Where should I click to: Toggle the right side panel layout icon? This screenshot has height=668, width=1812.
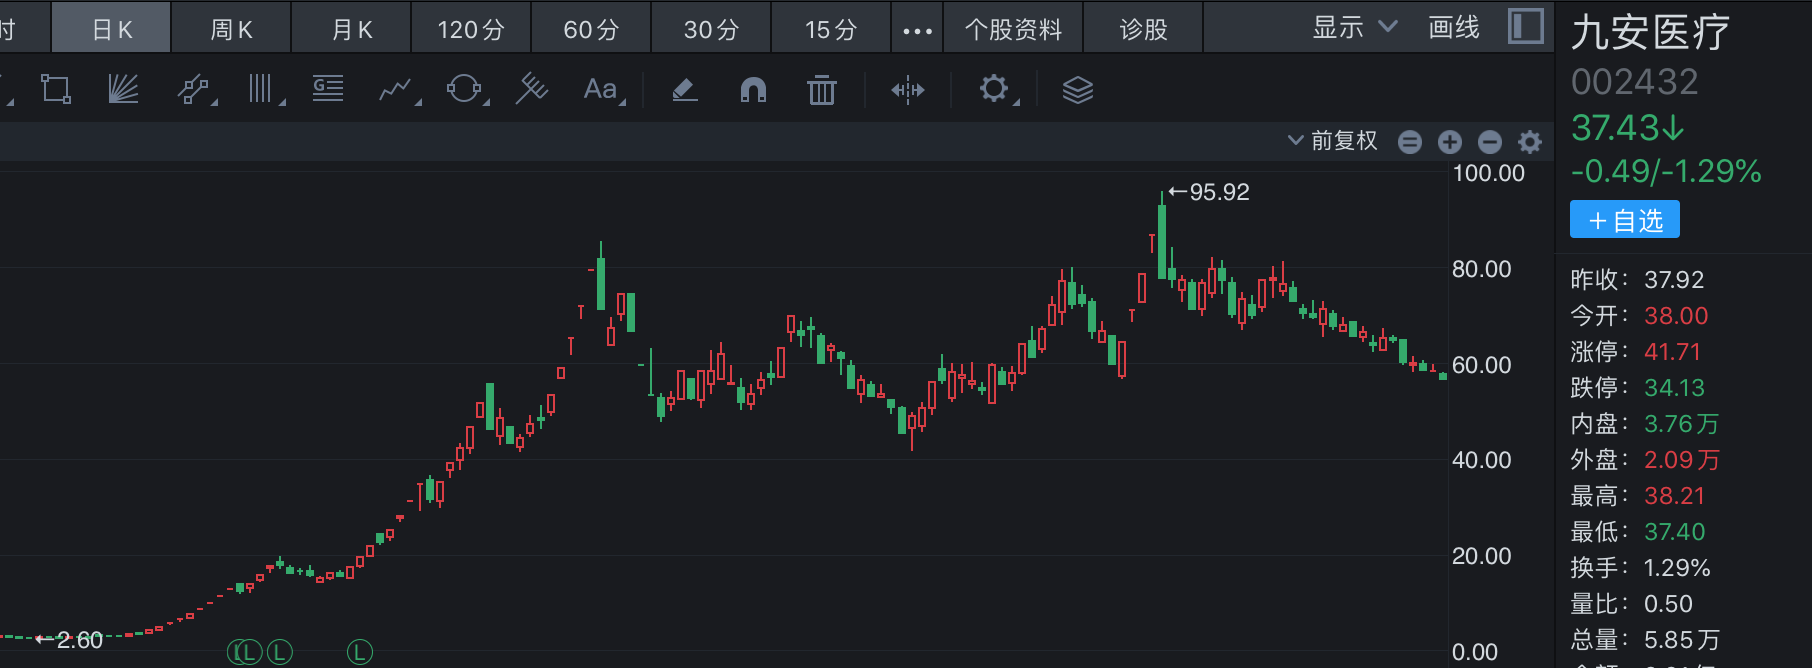tap(1525, 27)
